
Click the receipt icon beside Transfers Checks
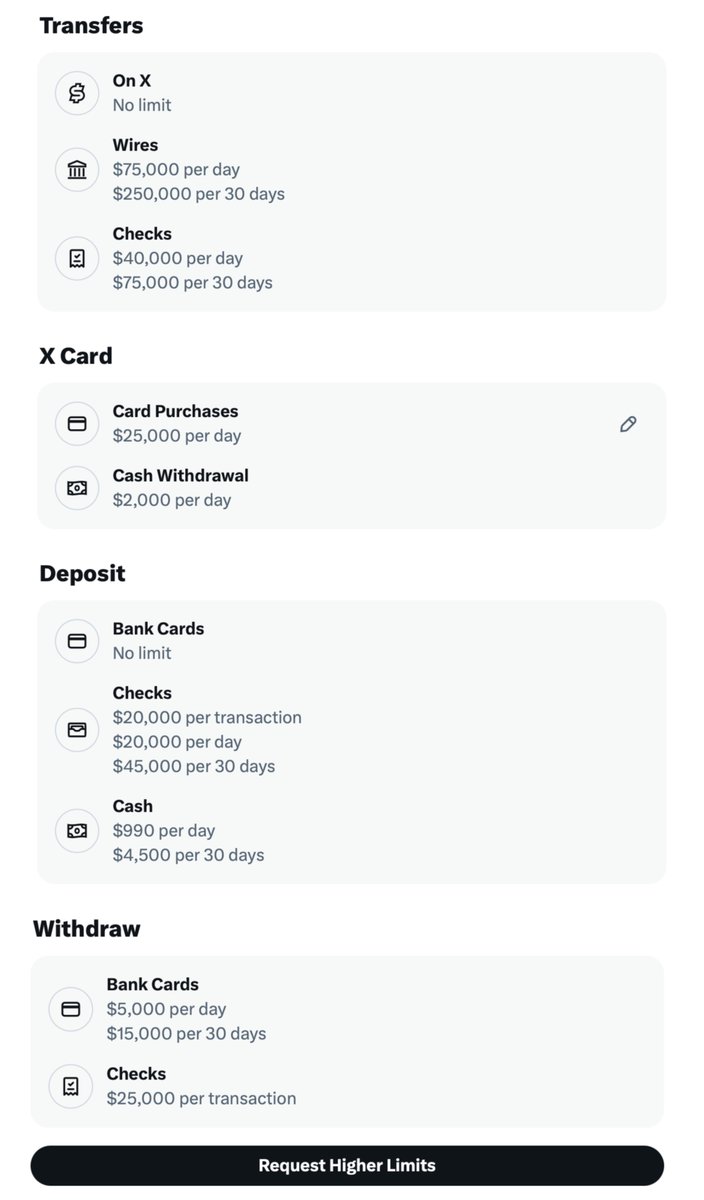click(x=77, y=258)
